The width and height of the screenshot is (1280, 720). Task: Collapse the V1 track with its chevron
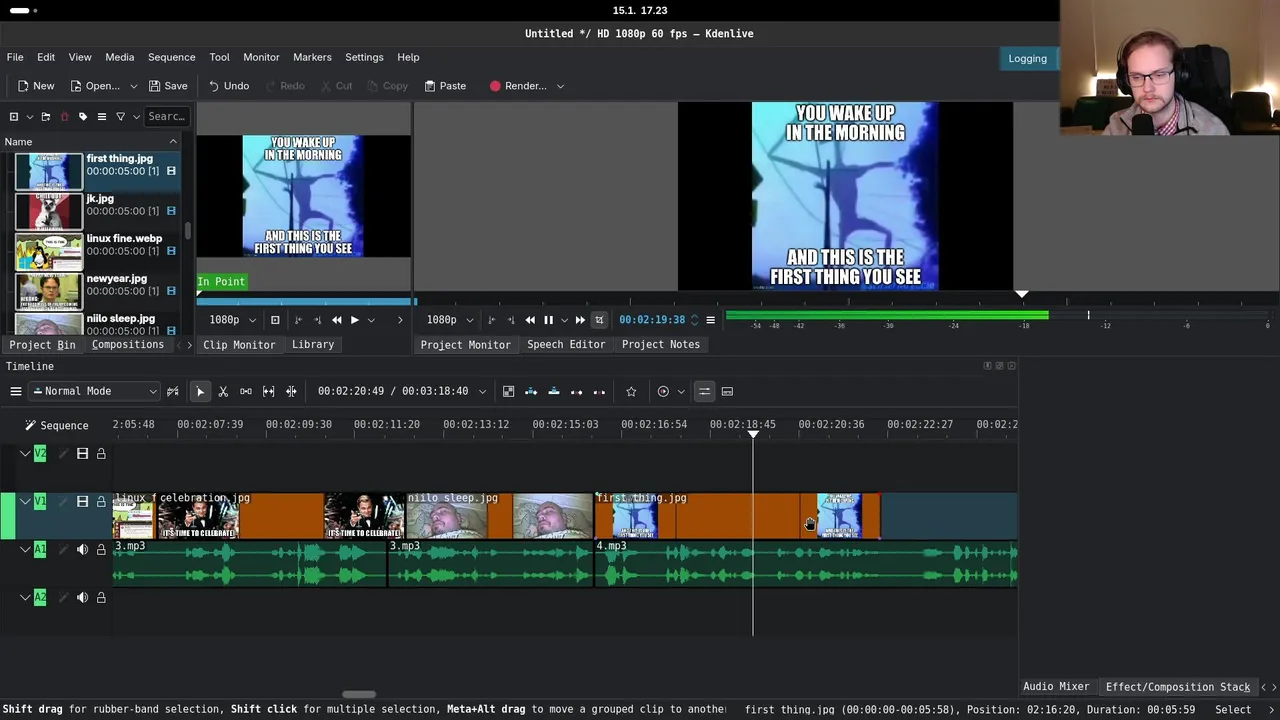(x=25, y=502)
